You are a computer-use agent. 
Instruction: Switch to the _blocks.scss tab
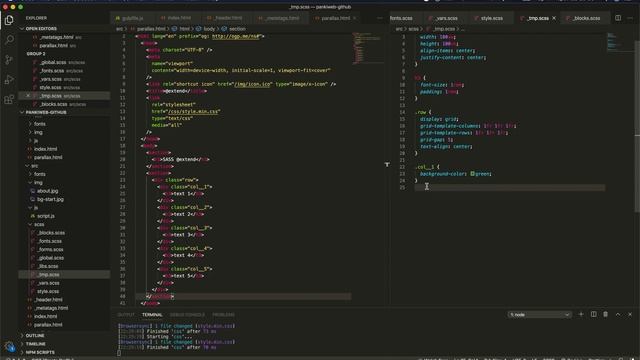coord(586,18)
